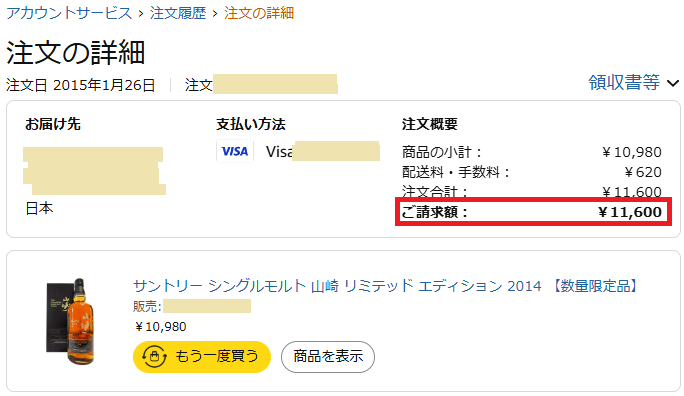Click the 配送料・手数料 ¥620 line
The height and width of the screenshot is (396, 684).
(x=532, y=172)
